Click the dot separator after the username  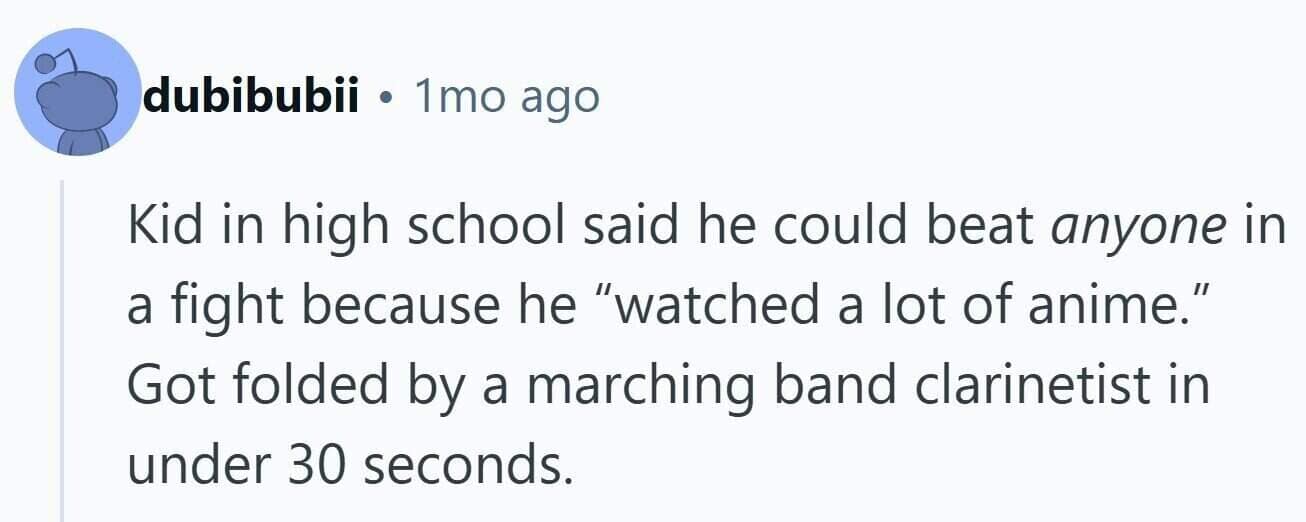tap(385, 98)
